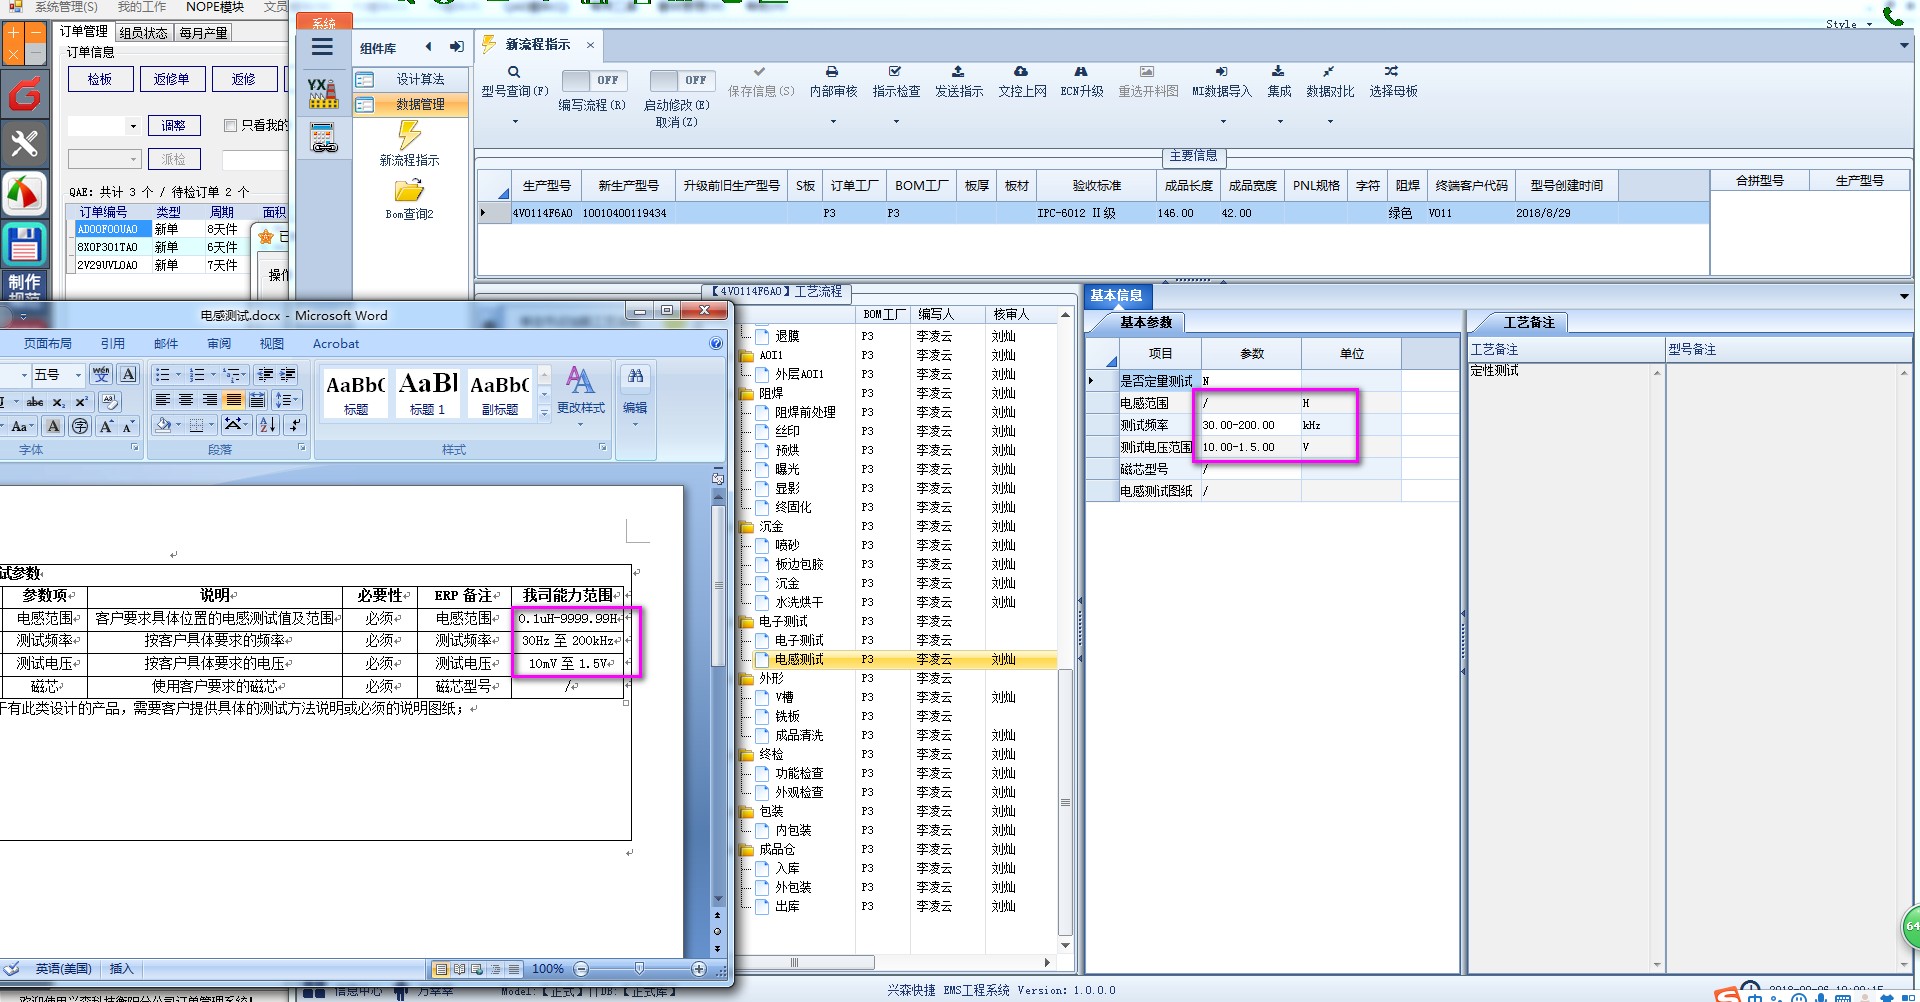This screenshot has height=1002, width=1920.
Task: Click Word's phonetic guide (wén) icon
Action: click(101, 374)
